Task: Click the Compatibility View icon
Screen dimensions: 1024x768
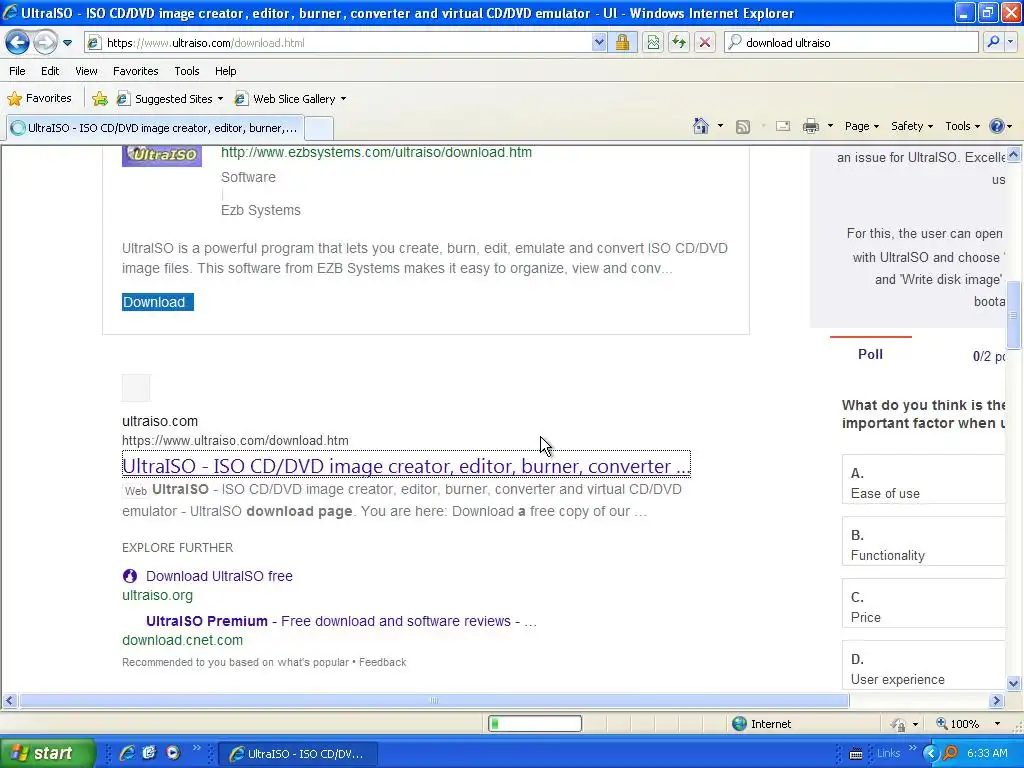Action: tap(653, 42)
